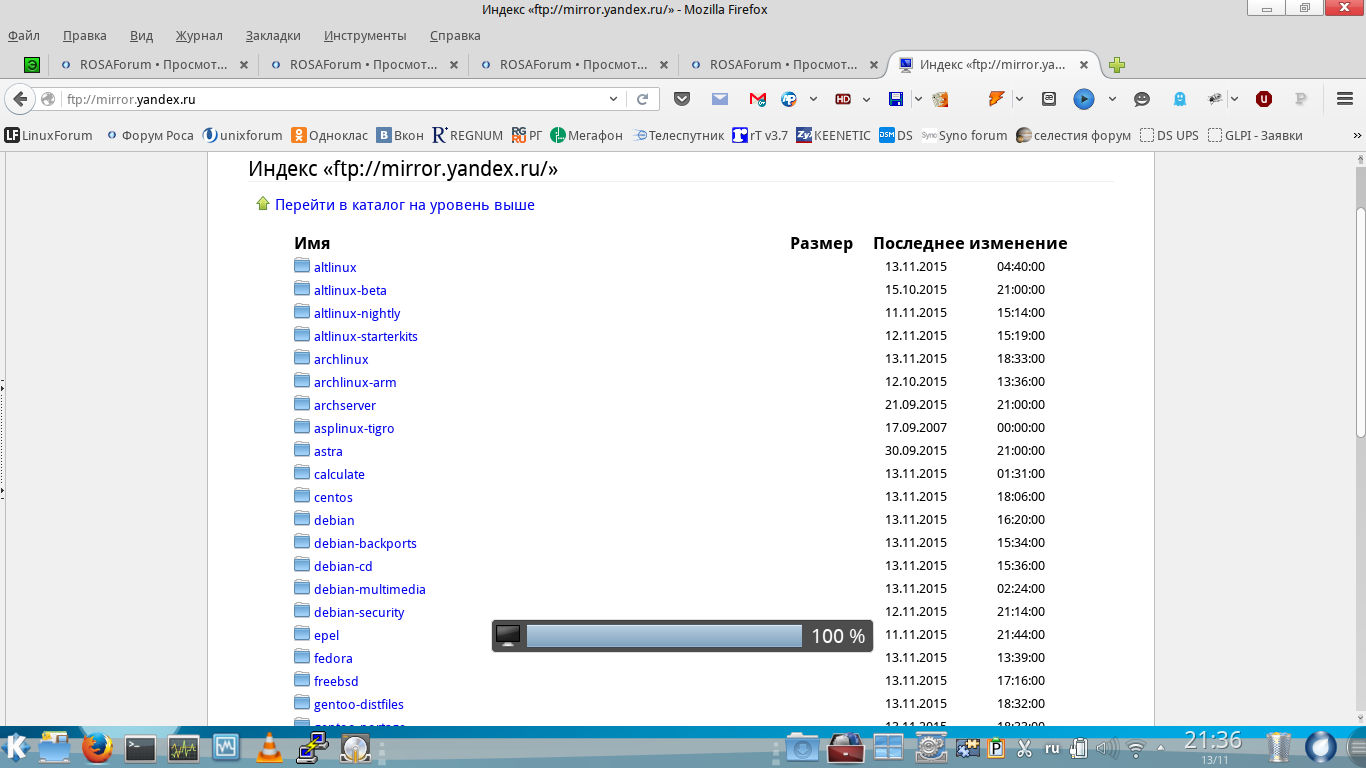Launch Firefox from the taskbar
This screenshot has width=1366, height=768.
(x=97, y=747)
